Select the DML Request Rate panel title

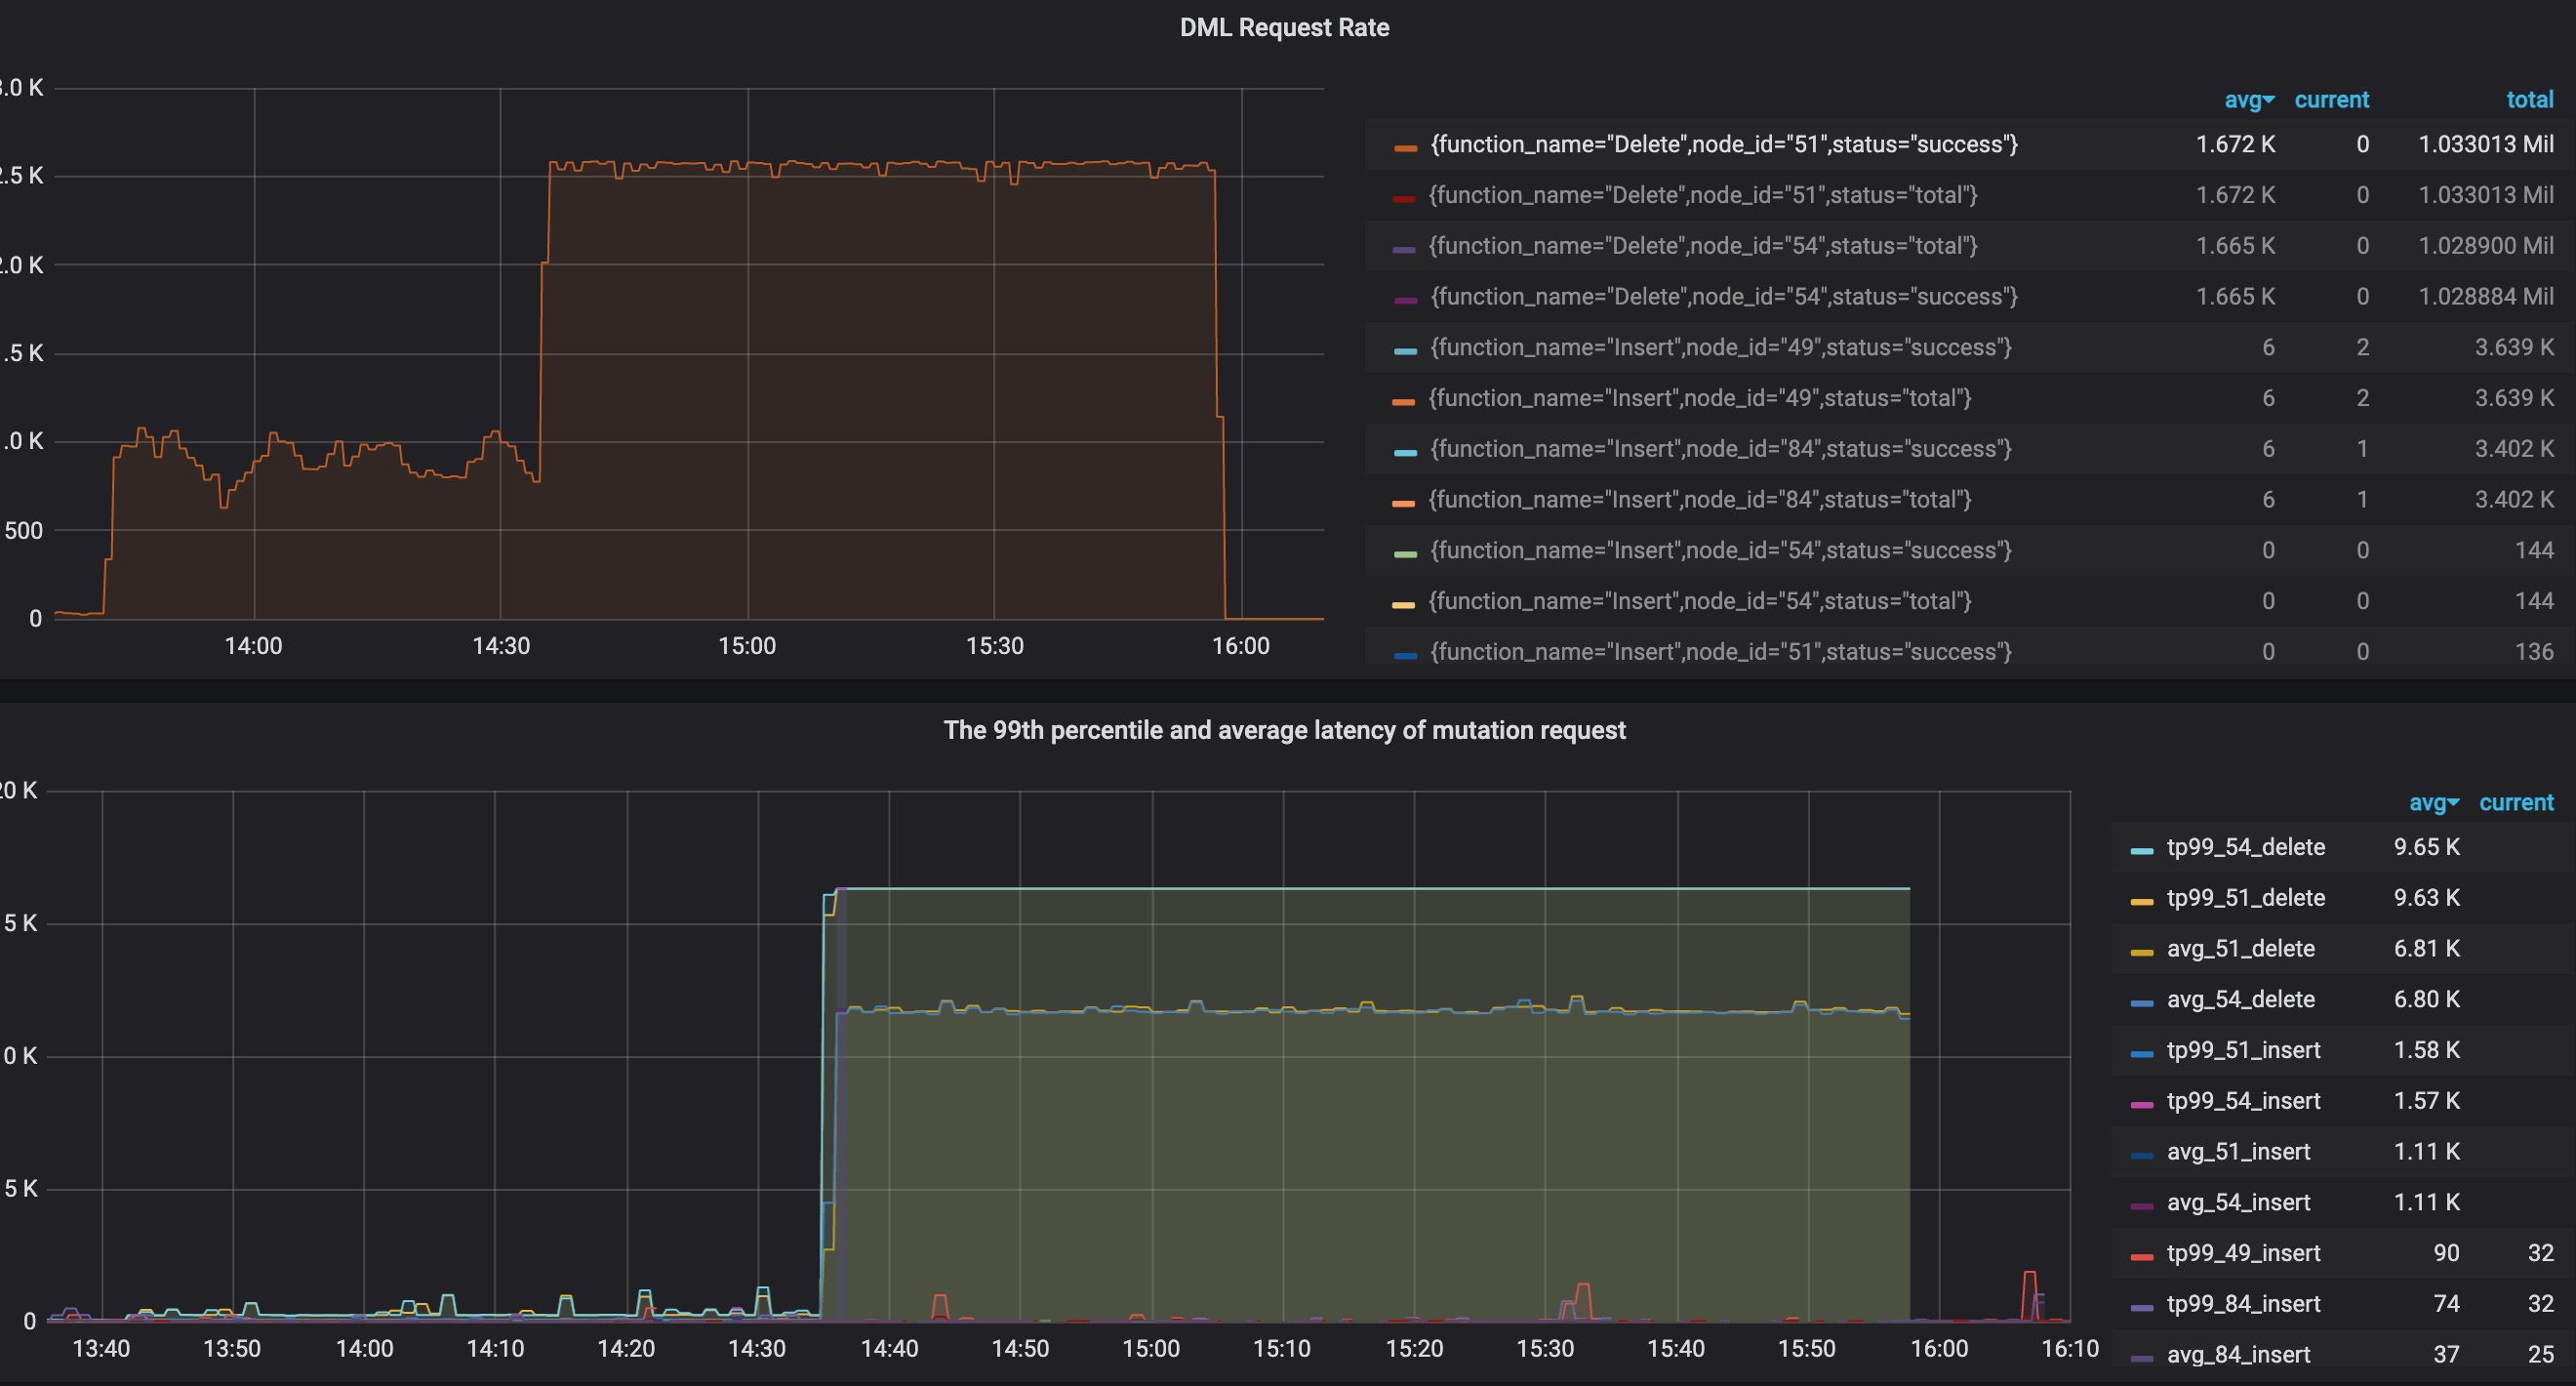[x=1284, y=27]
